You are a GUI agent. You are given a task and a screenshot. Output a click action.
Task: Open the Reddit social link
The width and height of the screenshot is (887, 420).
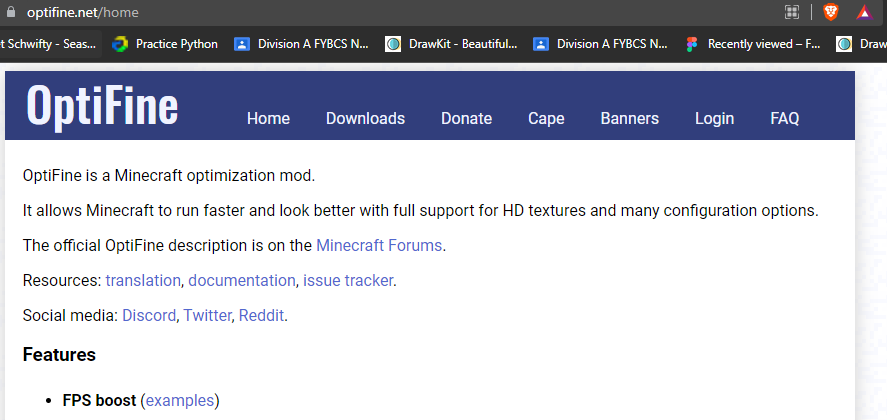(261, 316)
